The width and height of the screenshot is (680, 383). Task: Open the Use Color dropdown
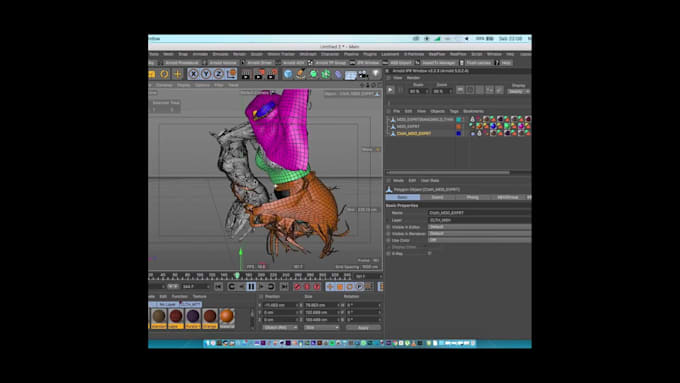pos(479,240)
